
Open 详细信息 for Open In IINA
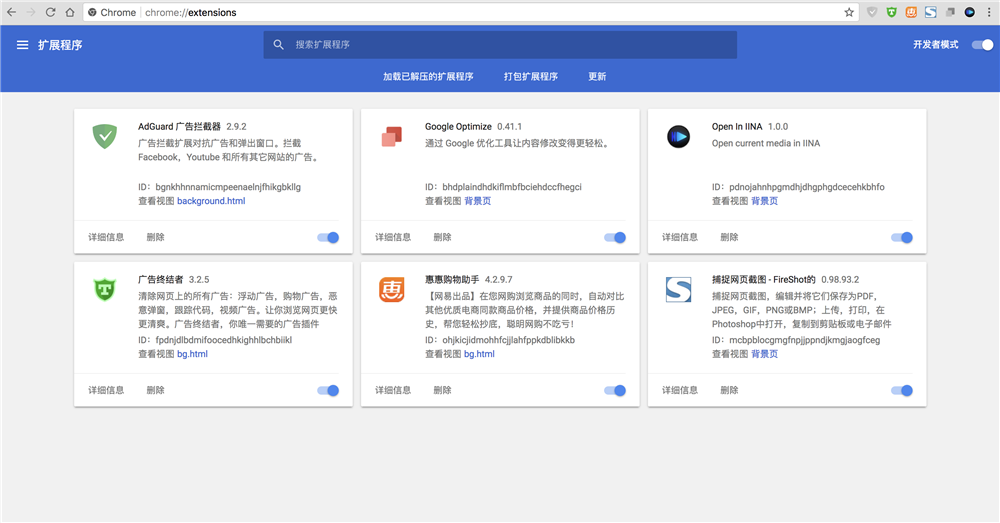680,237
